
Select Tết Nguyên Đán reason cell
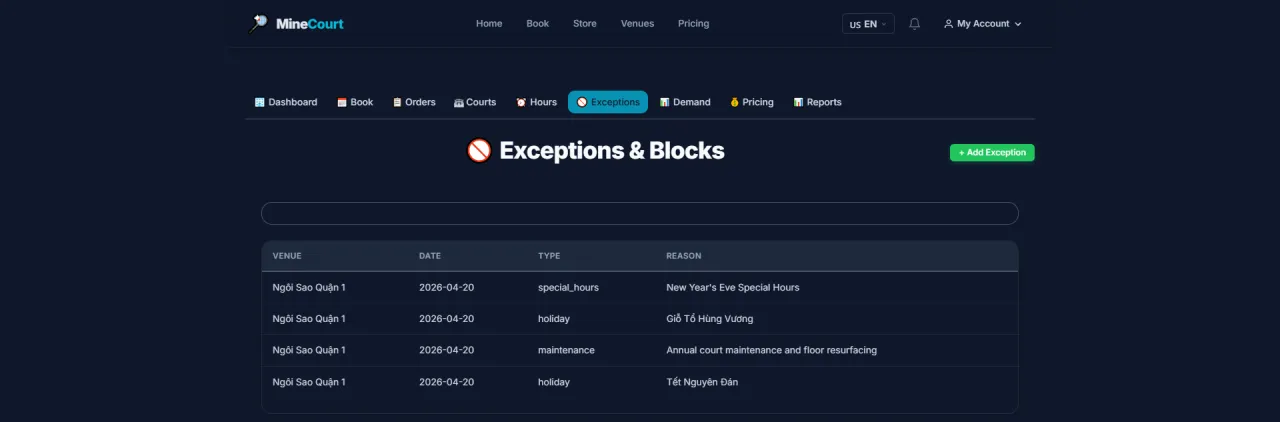(702, 382)
